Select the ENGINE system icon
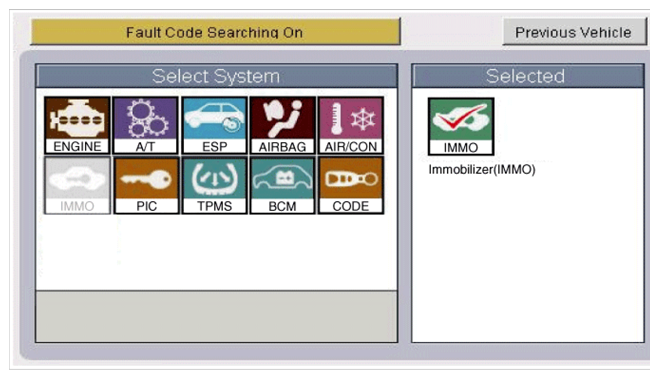Viewport: 659px width, 379px height. coord(77,125)
